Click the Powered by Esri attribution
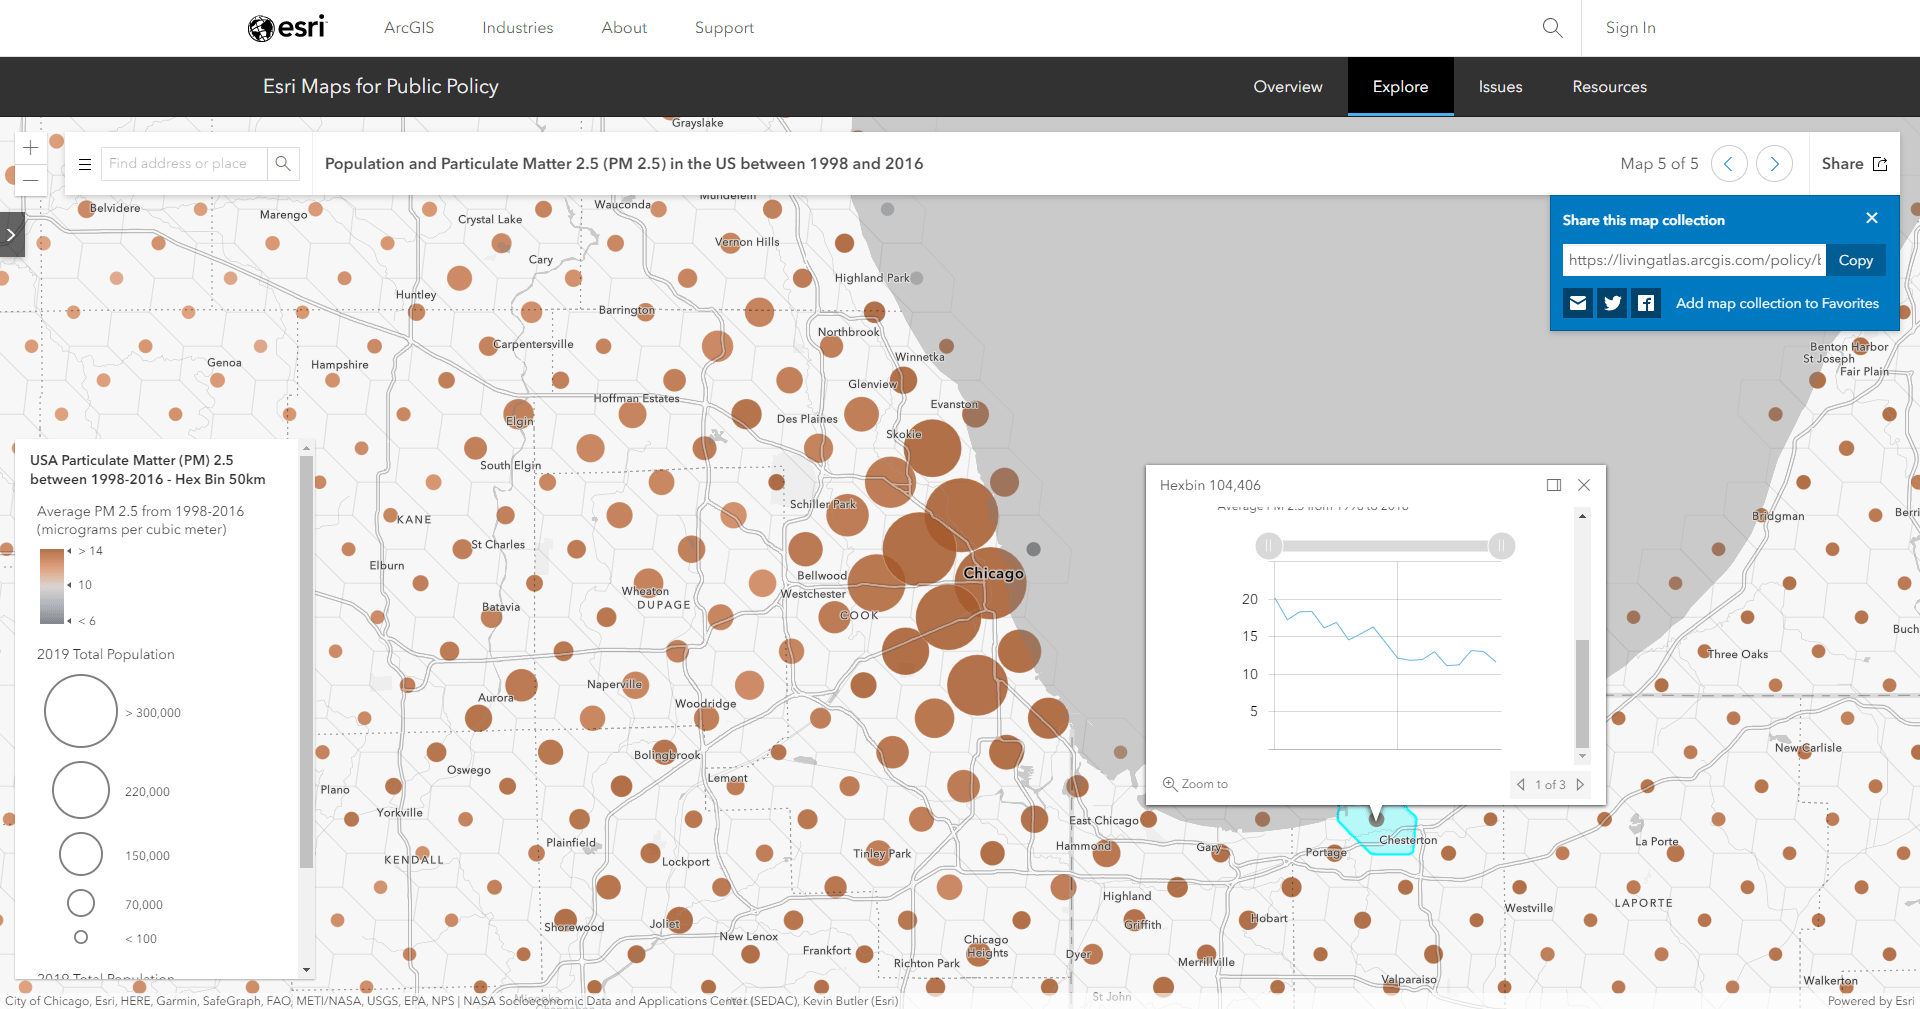This screenshot has height=1009, width=1920. [1871, 1001]
